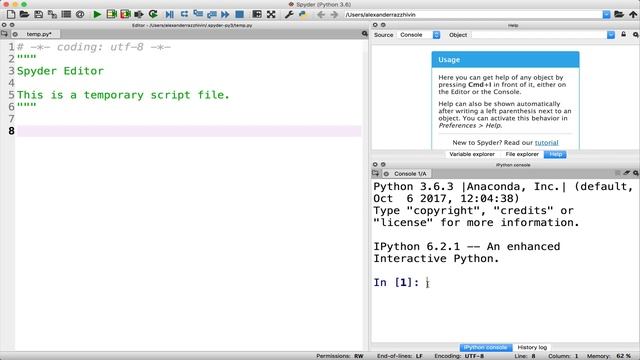
Task: Click editor line 8 highlighted row
Action: point(189,131)
